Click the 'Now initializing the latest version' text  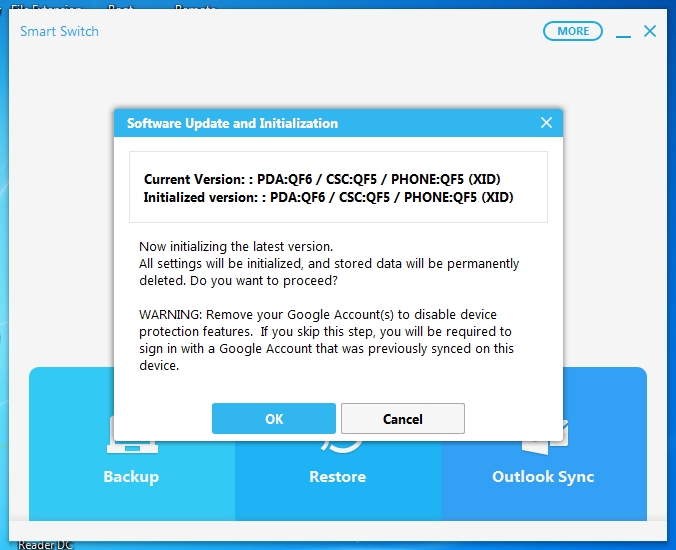236,247
